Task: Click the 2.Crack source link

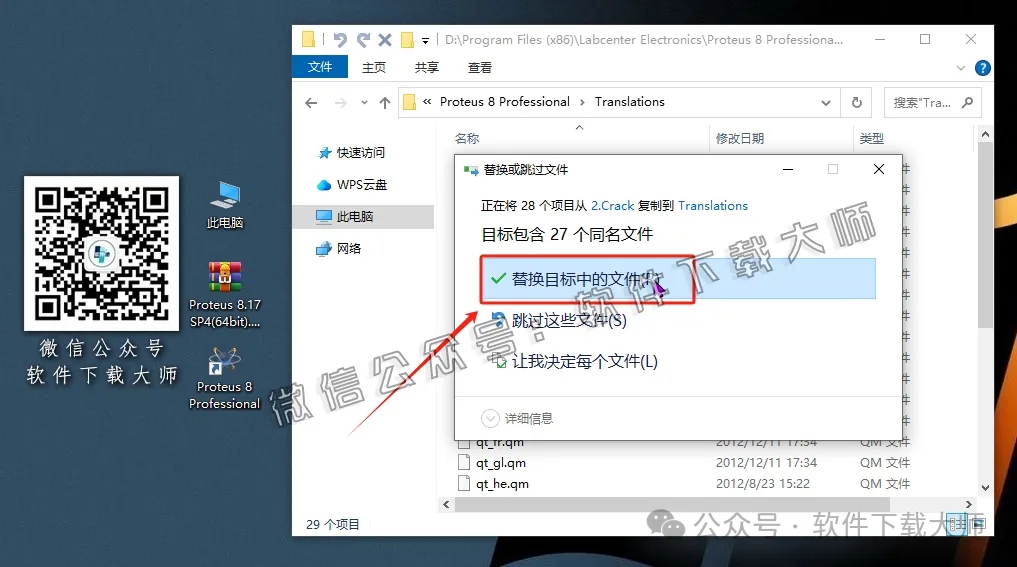Action: (x=612, y=206)
